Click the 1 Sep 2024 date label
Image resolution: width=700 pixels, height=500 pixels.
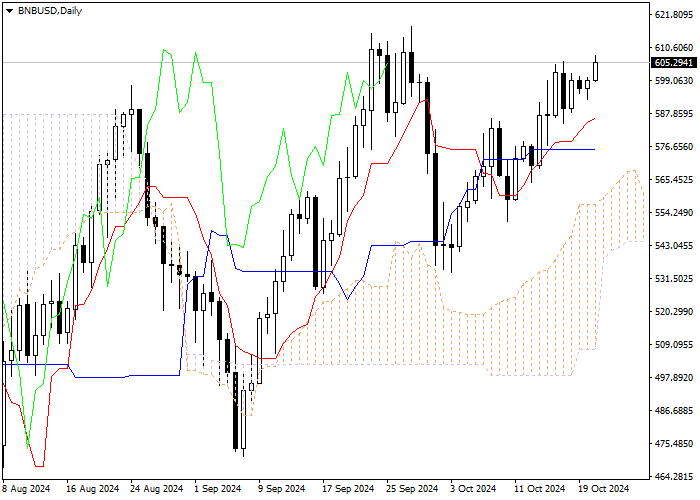[x=219, y=489]
